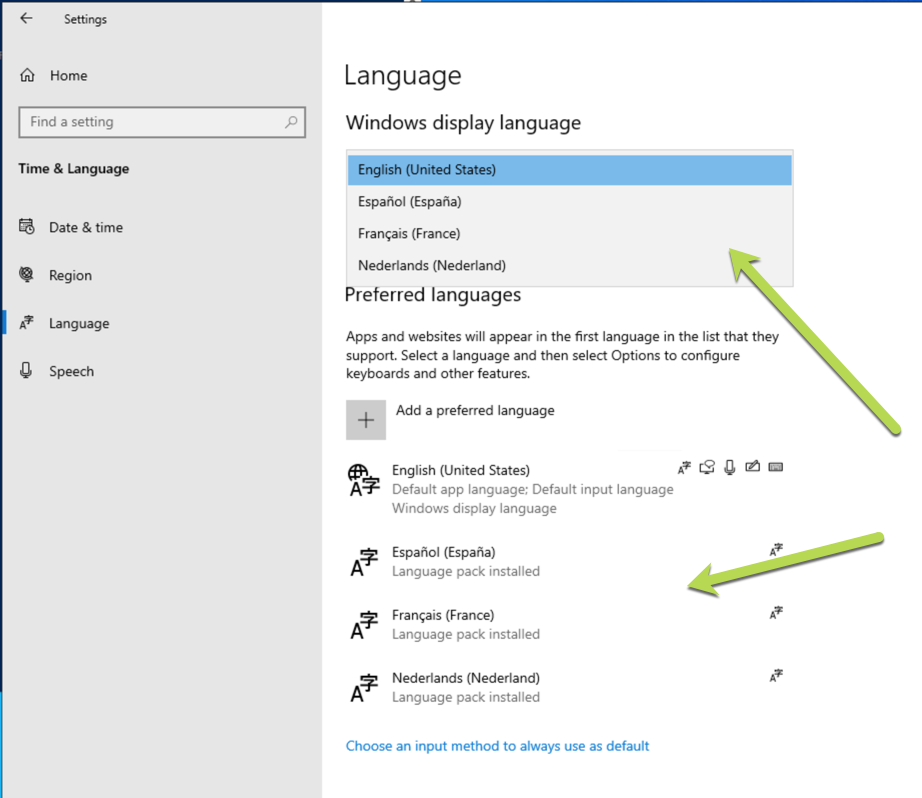Image resolution: width=922 pixels, height=798 pixels.
Task: Open Choose an input method to always use link
Action: pyautogui.click(x=497, y=746)
